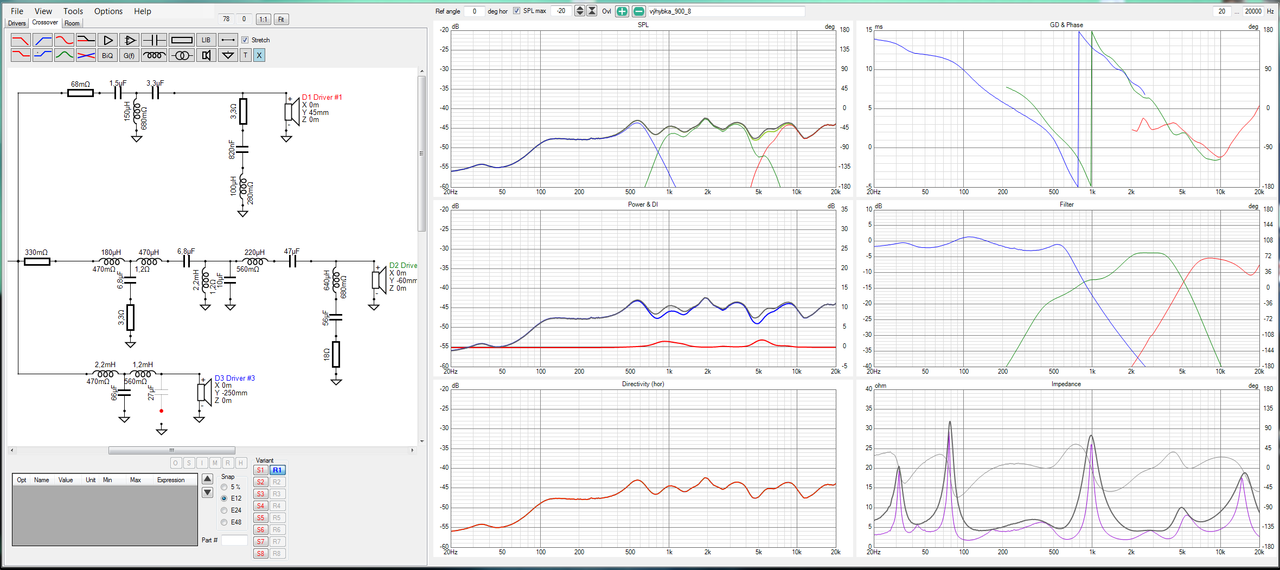The width and height of the screenshot is (1280, 570).
Task: Insert an inductor coil component
Action: pyautogui.click(x=154, y=55)
